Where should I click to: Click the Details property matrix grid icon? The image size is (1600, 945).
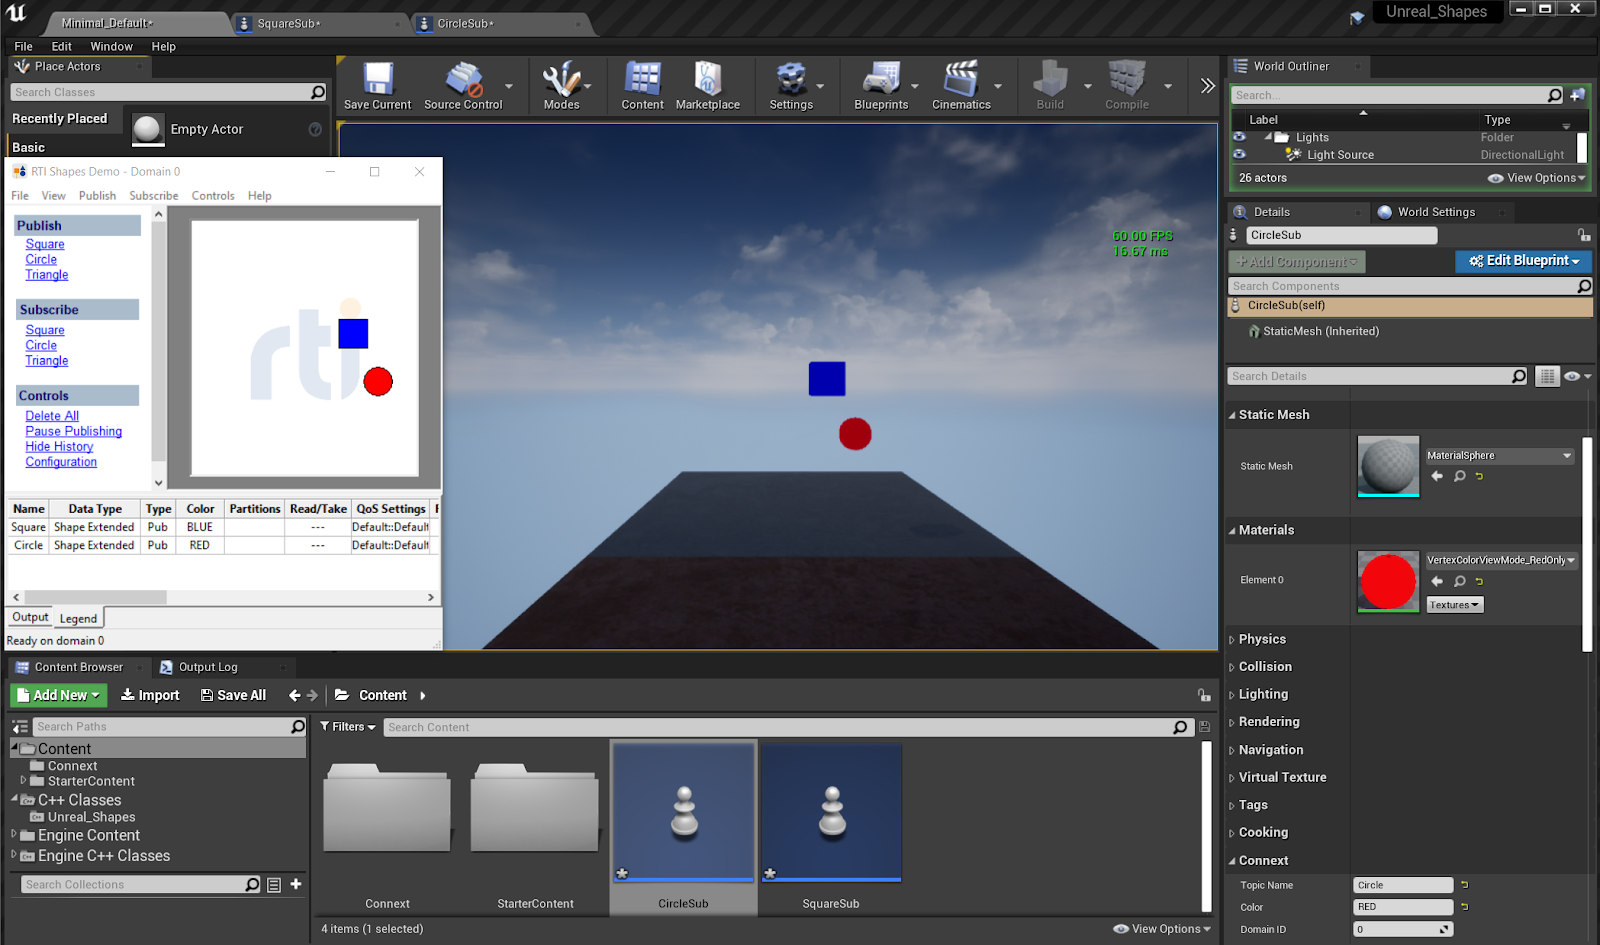(1547, 376)
